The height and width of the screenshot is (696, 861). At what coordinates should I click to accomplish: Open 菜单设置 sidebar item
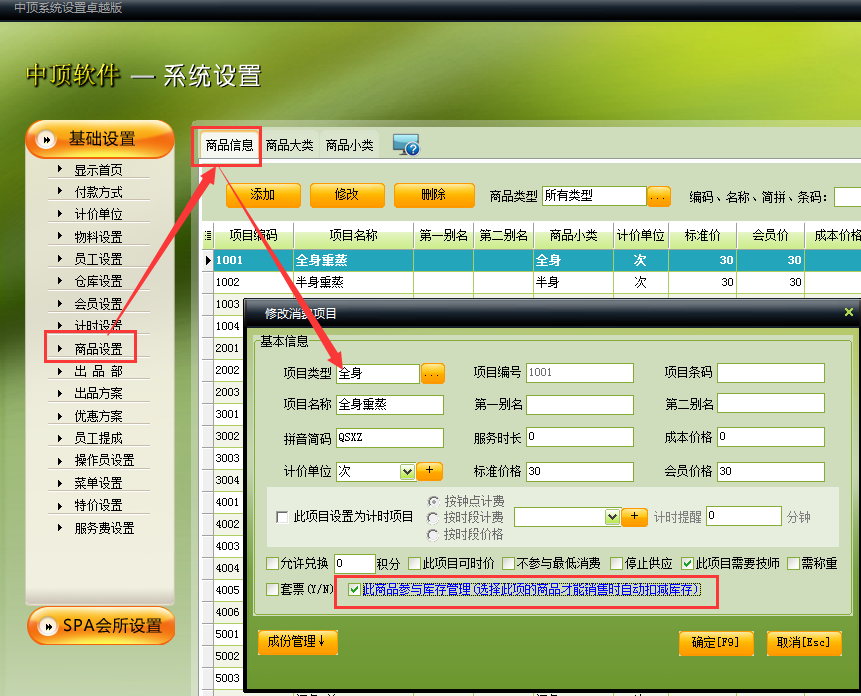(x=98, y=482)
